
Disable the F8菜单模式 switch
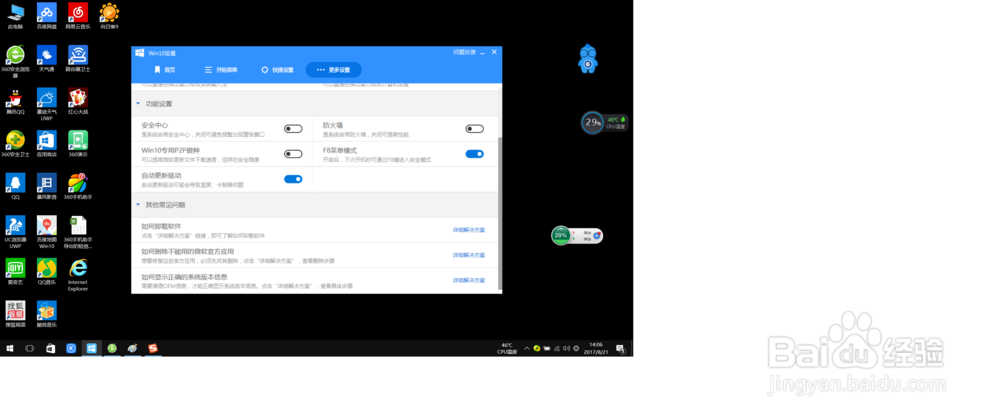point(474,154)
